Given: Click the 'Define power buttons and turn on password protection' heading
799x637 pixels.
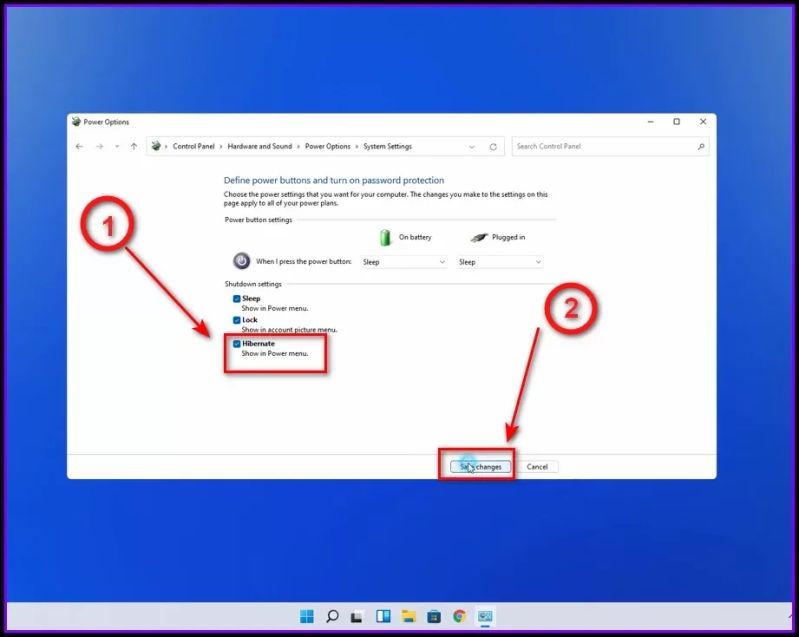Looking at the screenshot, I should click(334, 180).
